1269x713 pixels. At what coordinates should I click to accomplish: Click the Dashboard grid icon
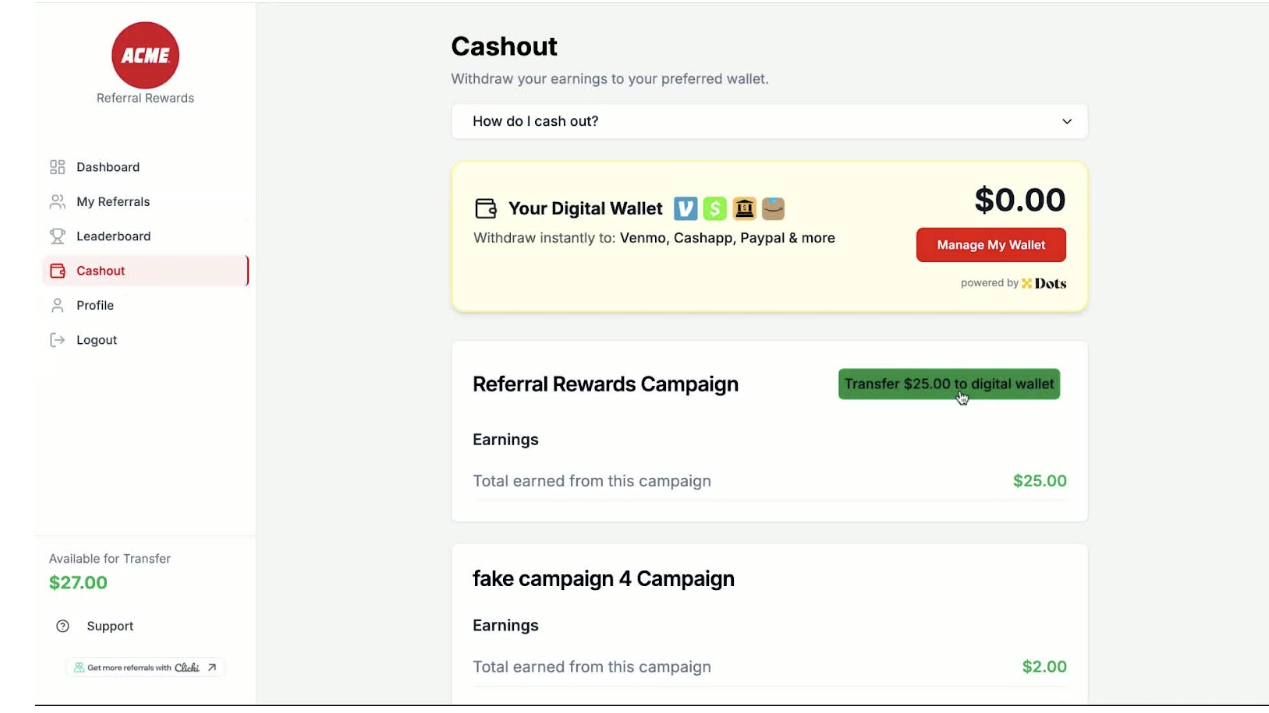point(58,167)
